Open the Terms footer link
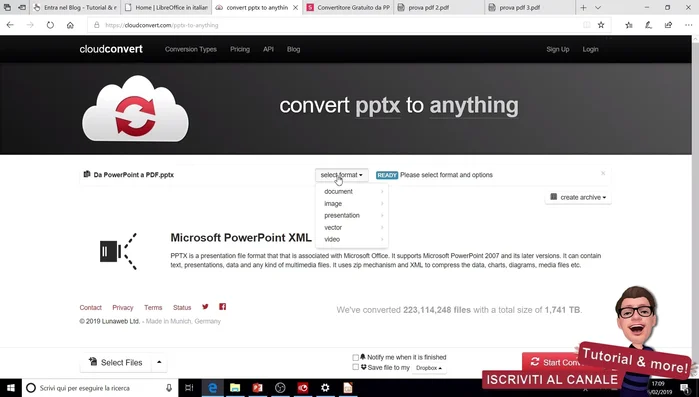The image size is (699, 397). click(153, 307)
